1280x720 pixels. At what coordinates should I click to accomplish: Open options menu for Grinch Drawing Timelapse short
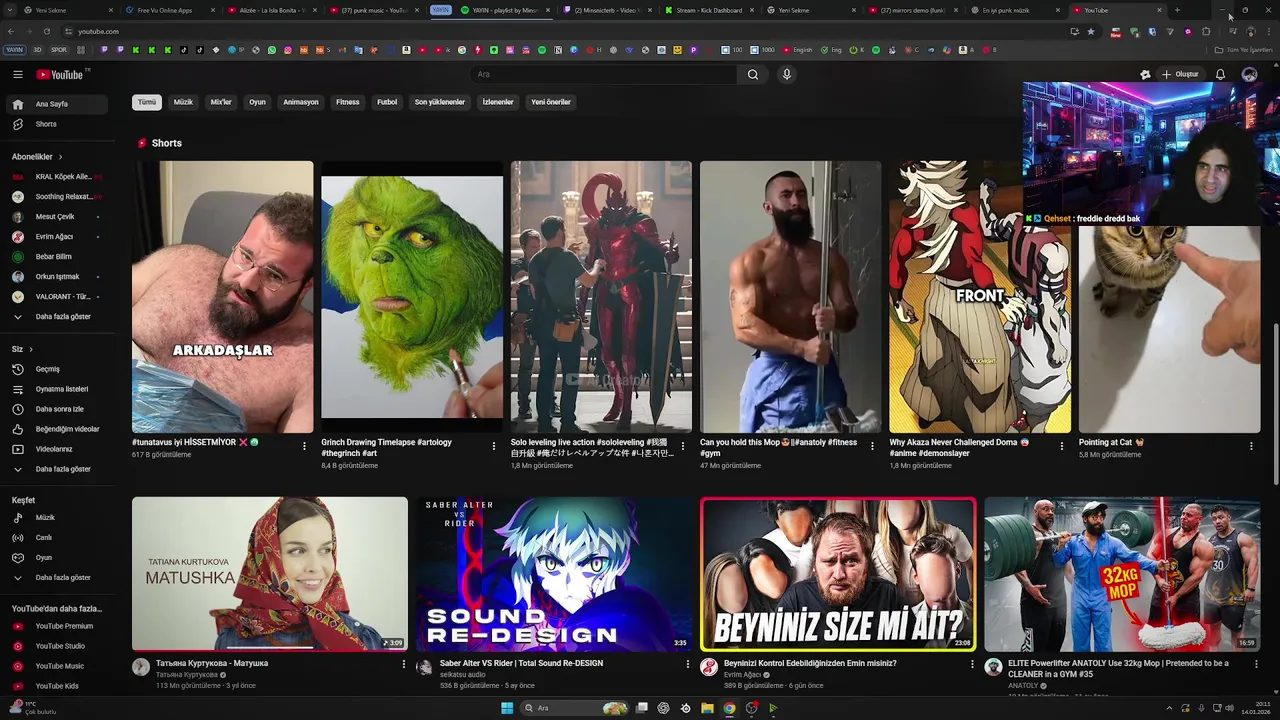click(493, 446)
